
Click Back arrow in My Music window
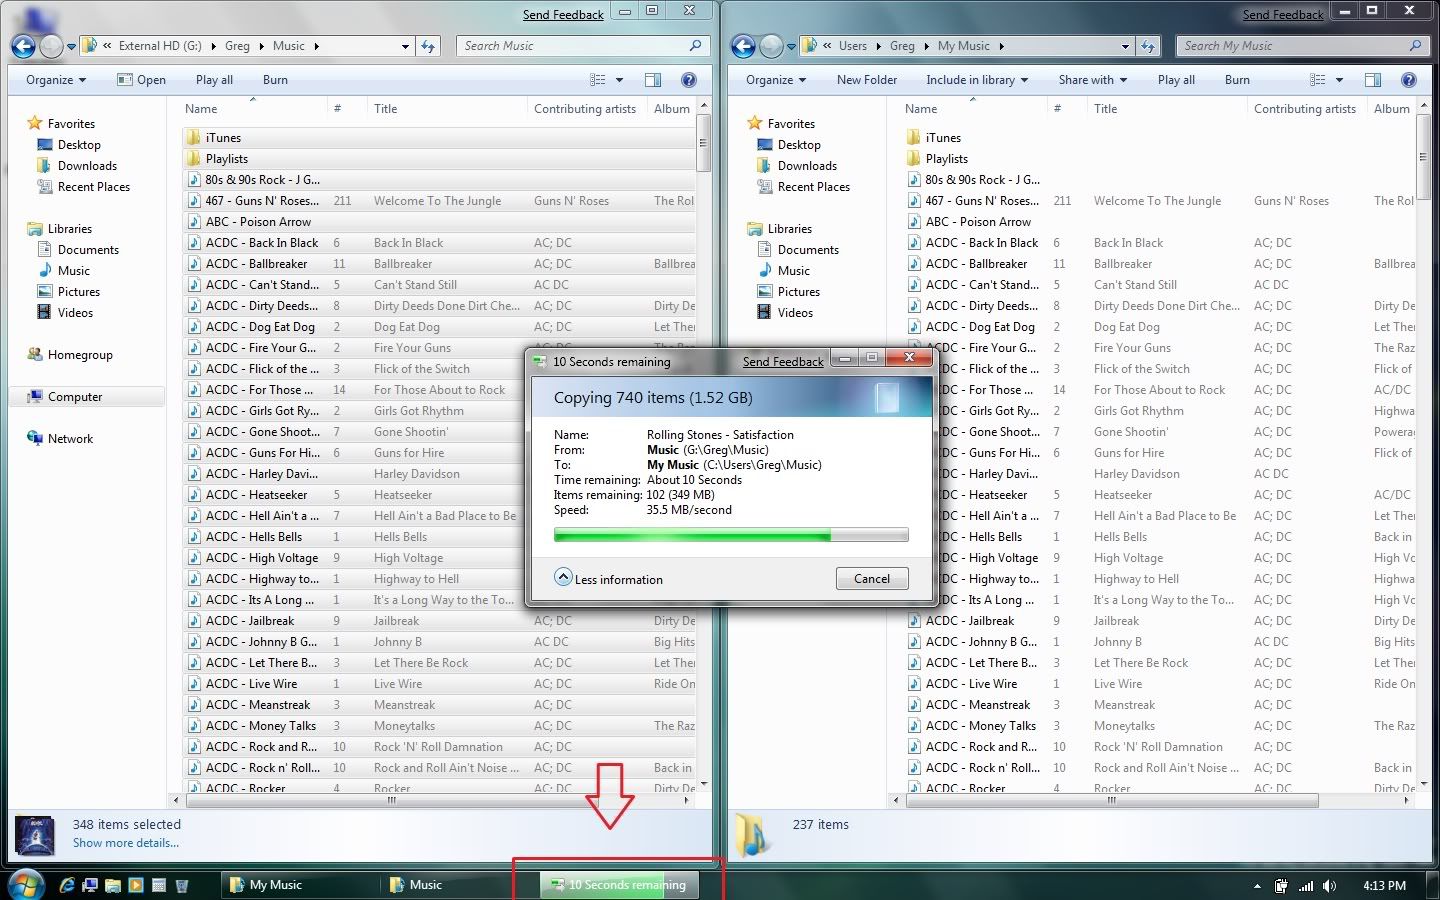(x=743, y=46)
